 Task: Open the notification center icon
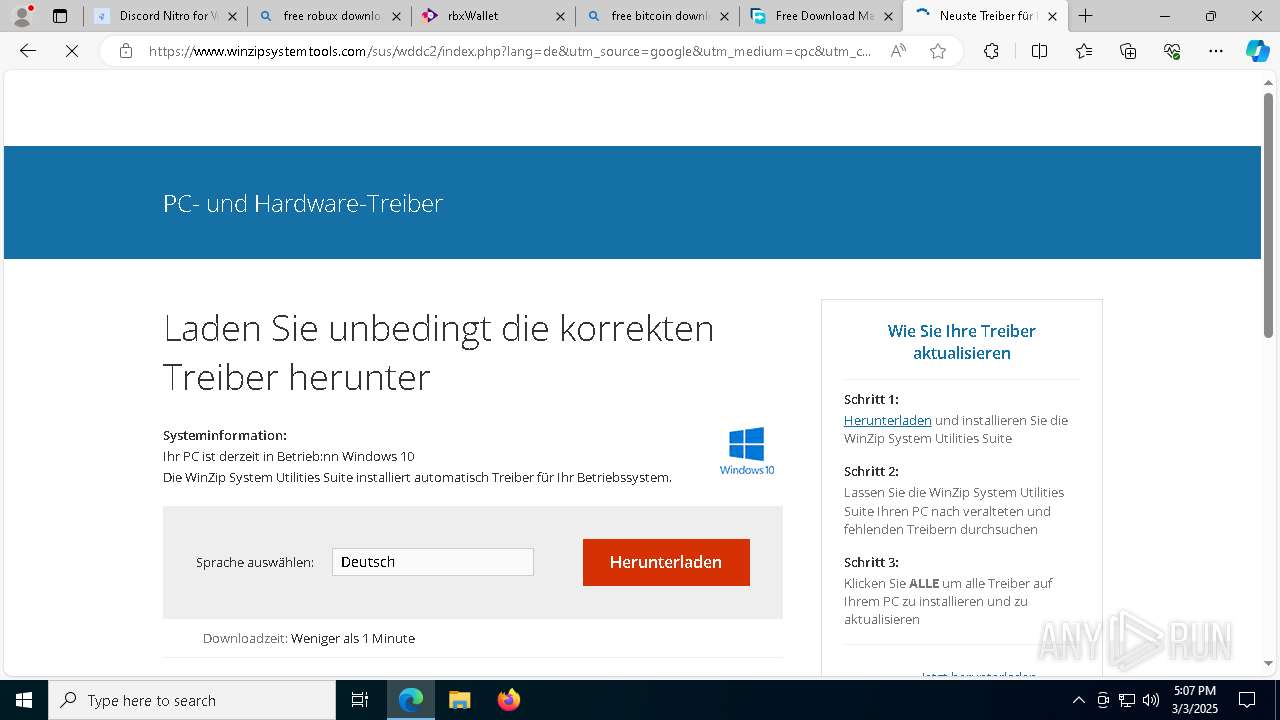pos(1247,700)
